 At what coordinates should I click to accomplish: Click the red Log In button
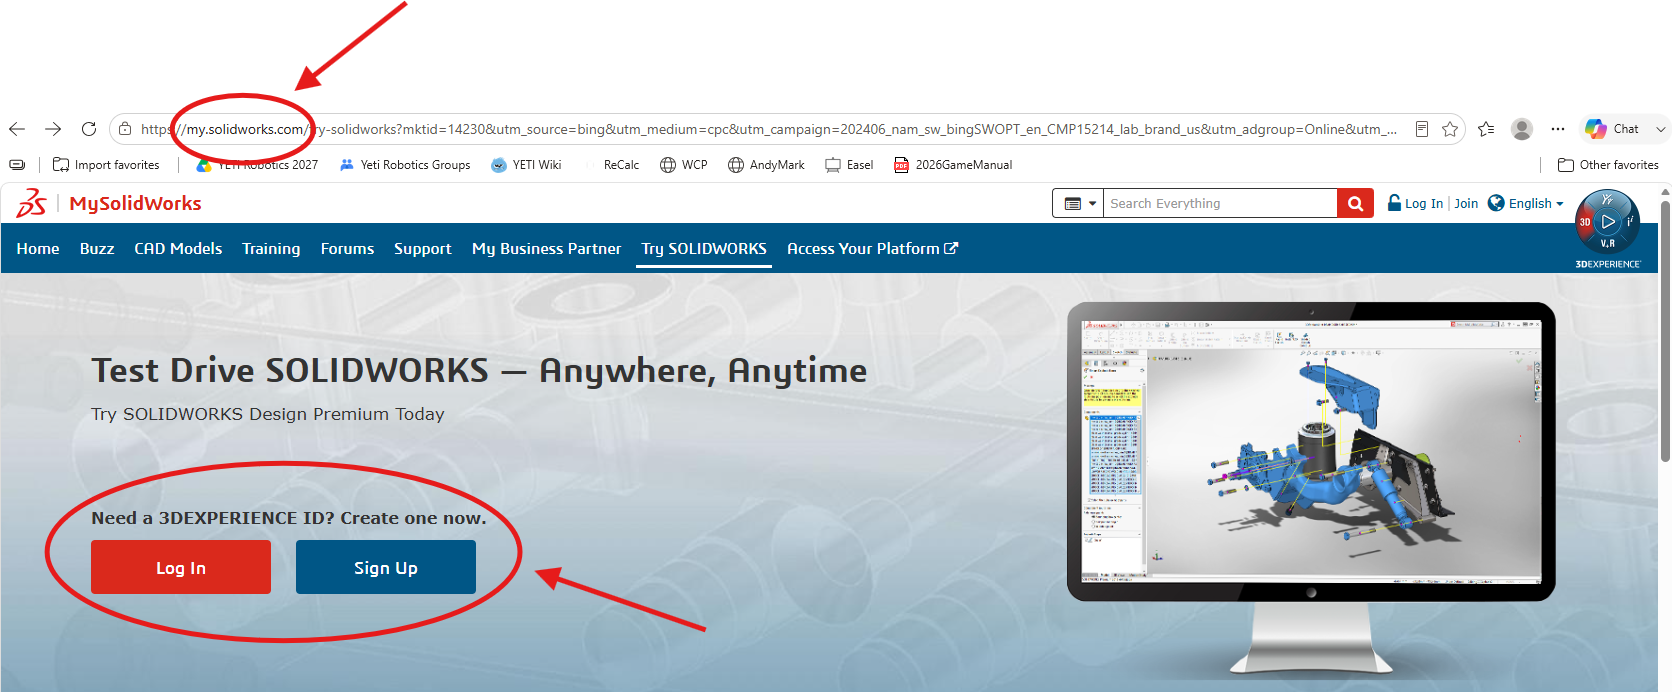tap(181, 567)
